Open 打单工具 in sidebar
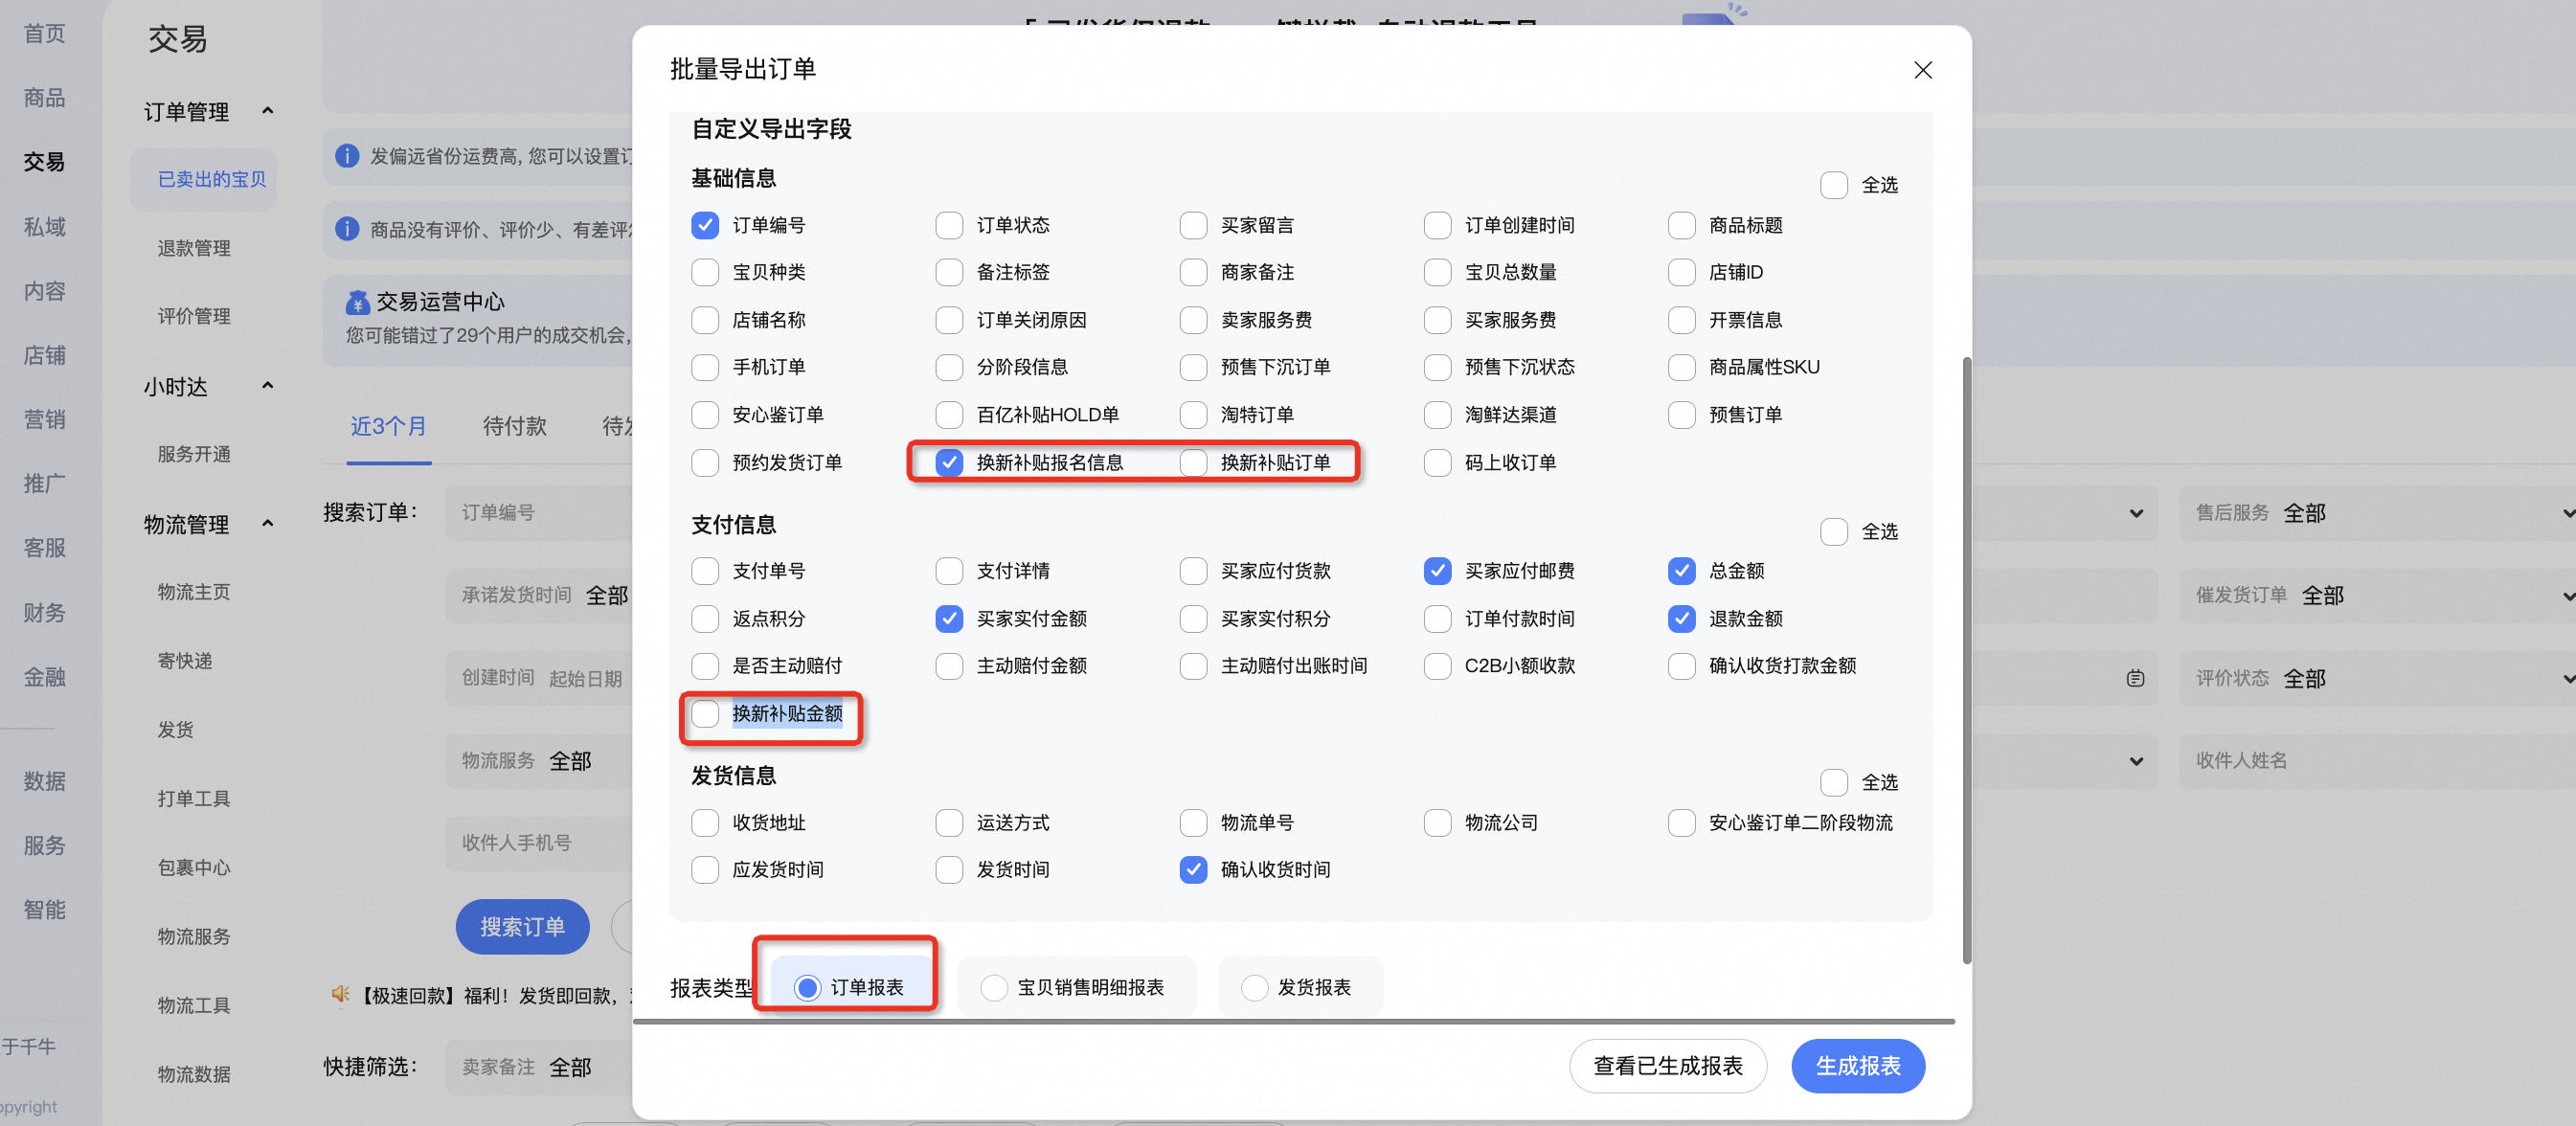Screen dimensions: 2576x1126 click(194, 798)
